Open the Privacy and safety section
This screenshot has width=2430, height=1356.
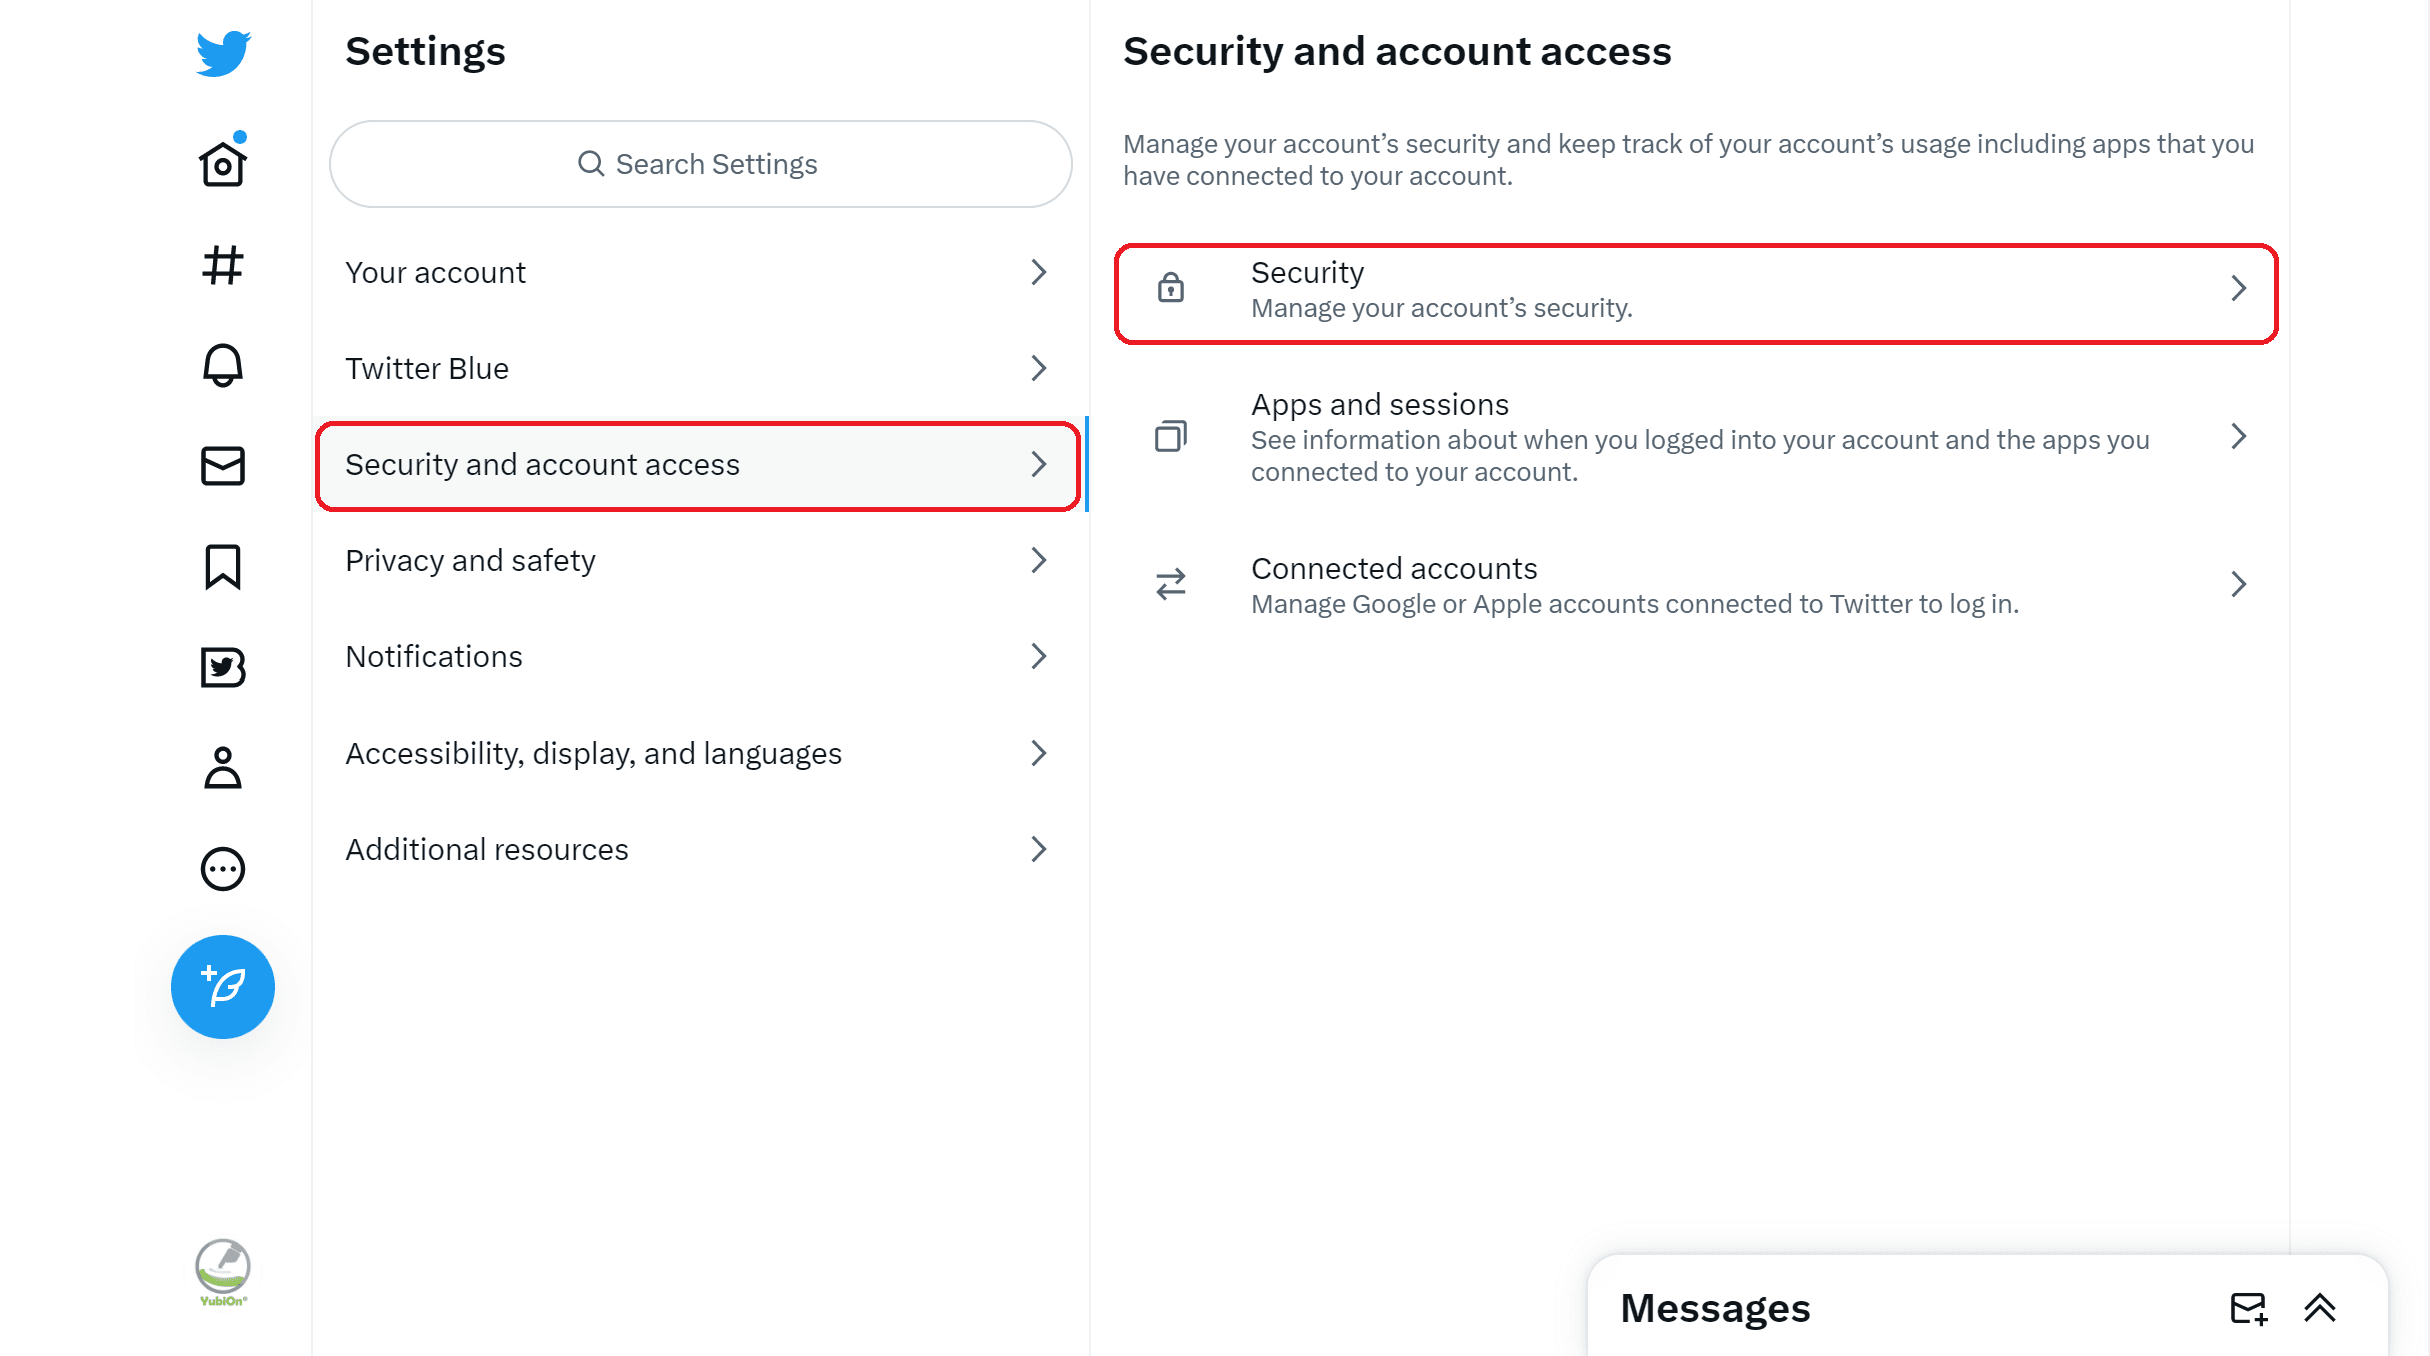[699, 560]
